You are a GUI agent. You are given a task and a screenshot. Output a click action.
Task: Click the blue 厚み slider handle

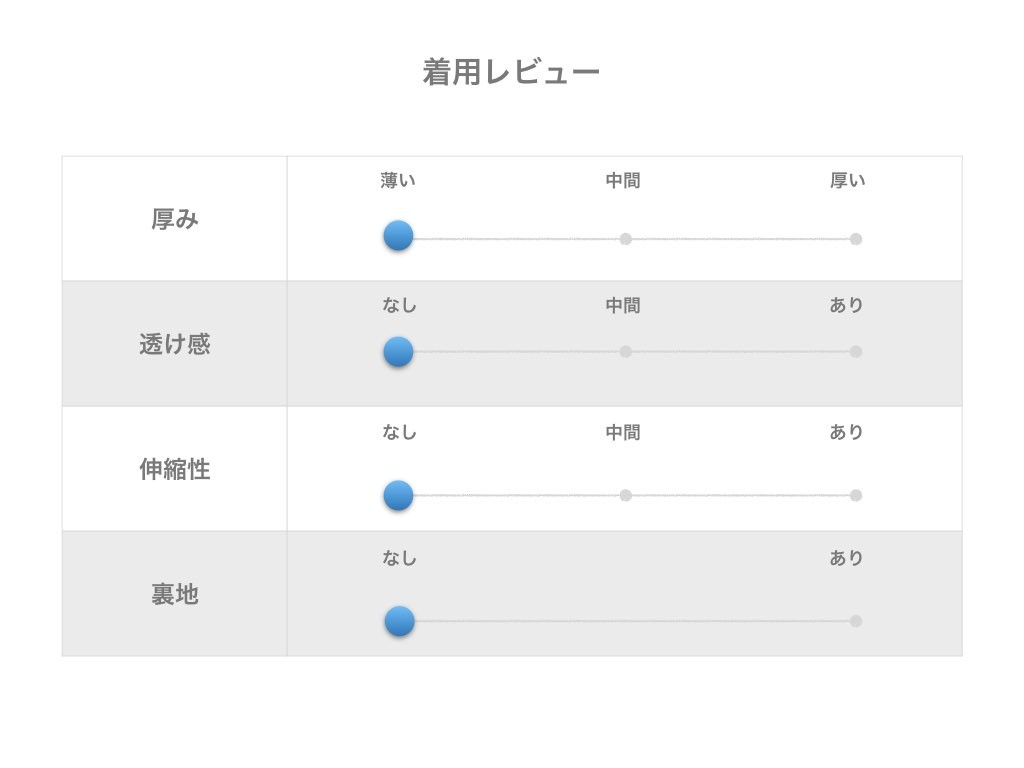point(398,236)
